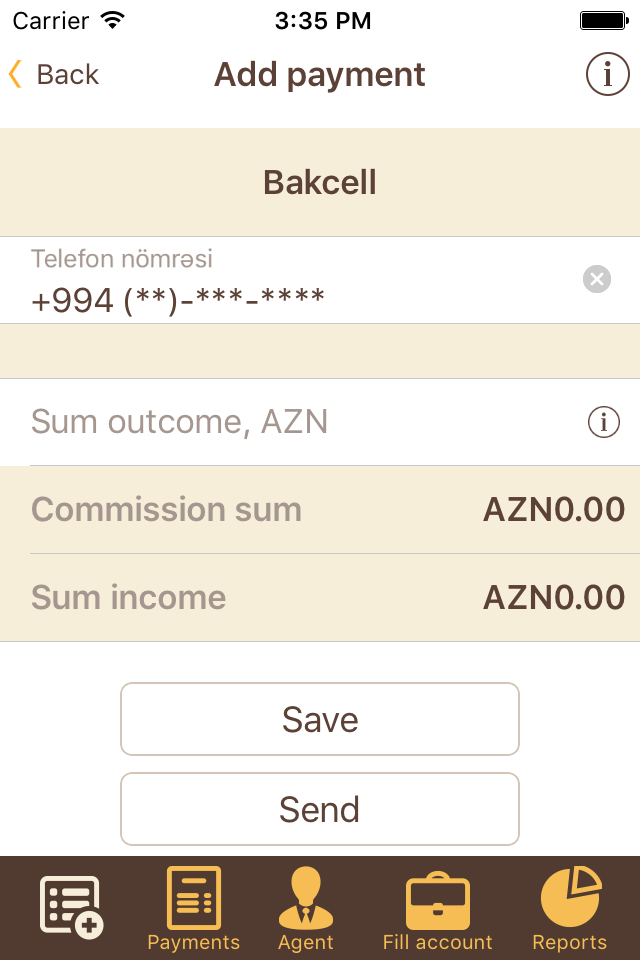This screenshot has height=960, width=640.
Task: Tap the Back chevron arrow
Action: (14, 74)
